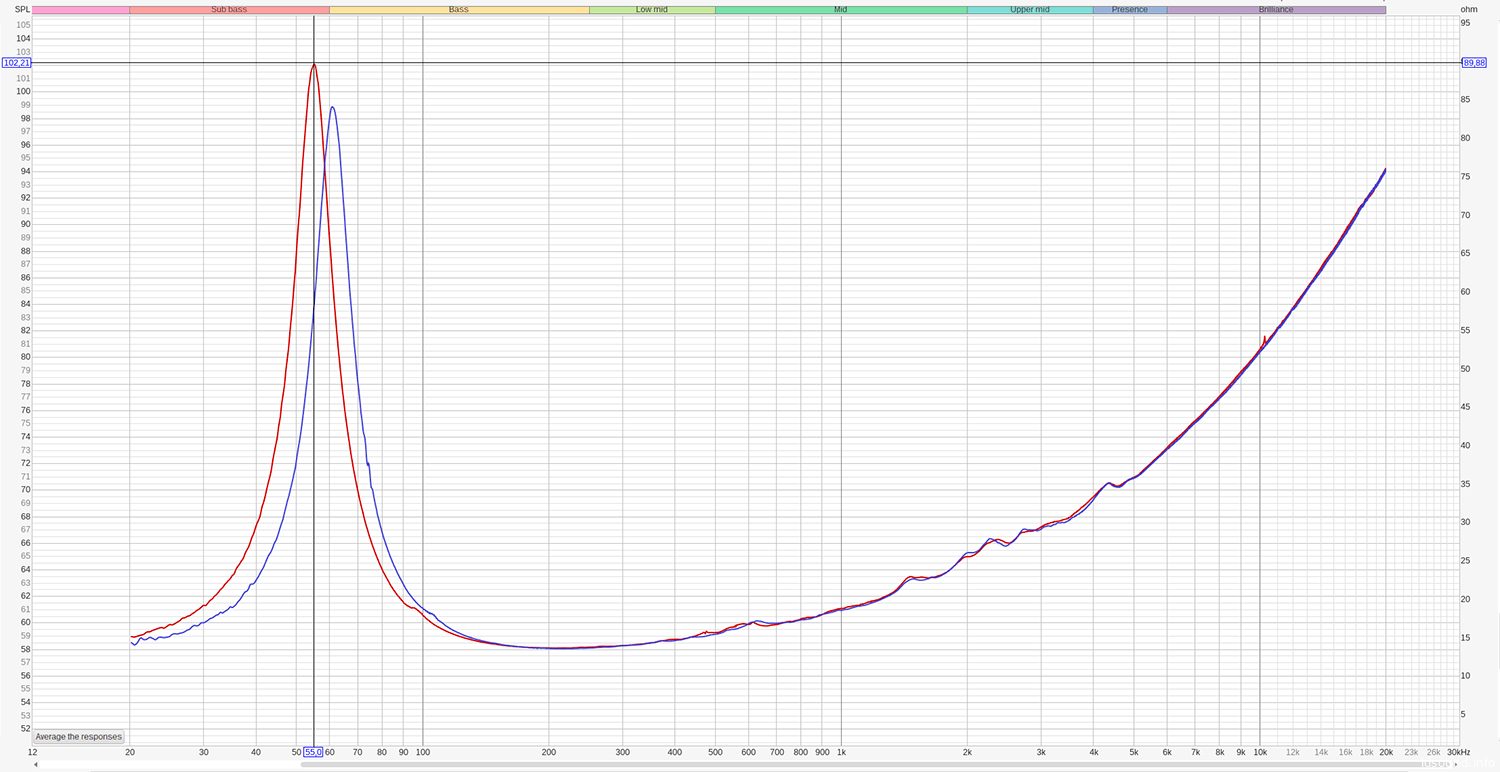Click the Mid frequency band label
Image resolution: width=1500 pixels, height=772 pixels.
tap(841, 9)
